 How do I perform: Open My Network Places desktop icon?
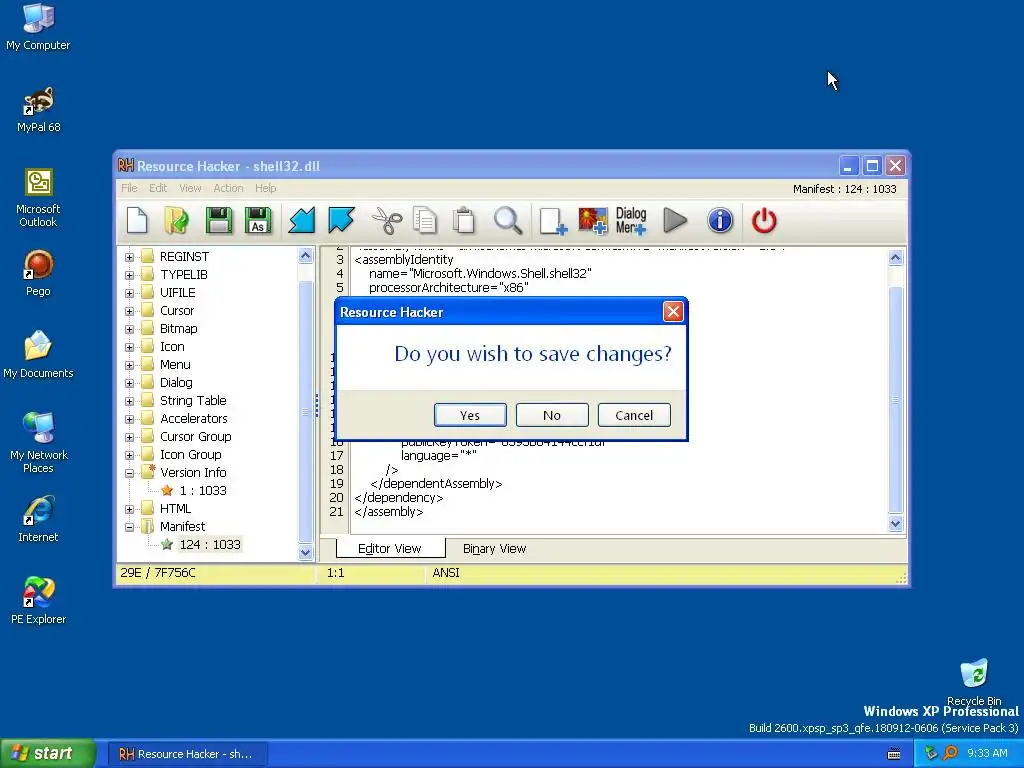[x=39, y=443]
